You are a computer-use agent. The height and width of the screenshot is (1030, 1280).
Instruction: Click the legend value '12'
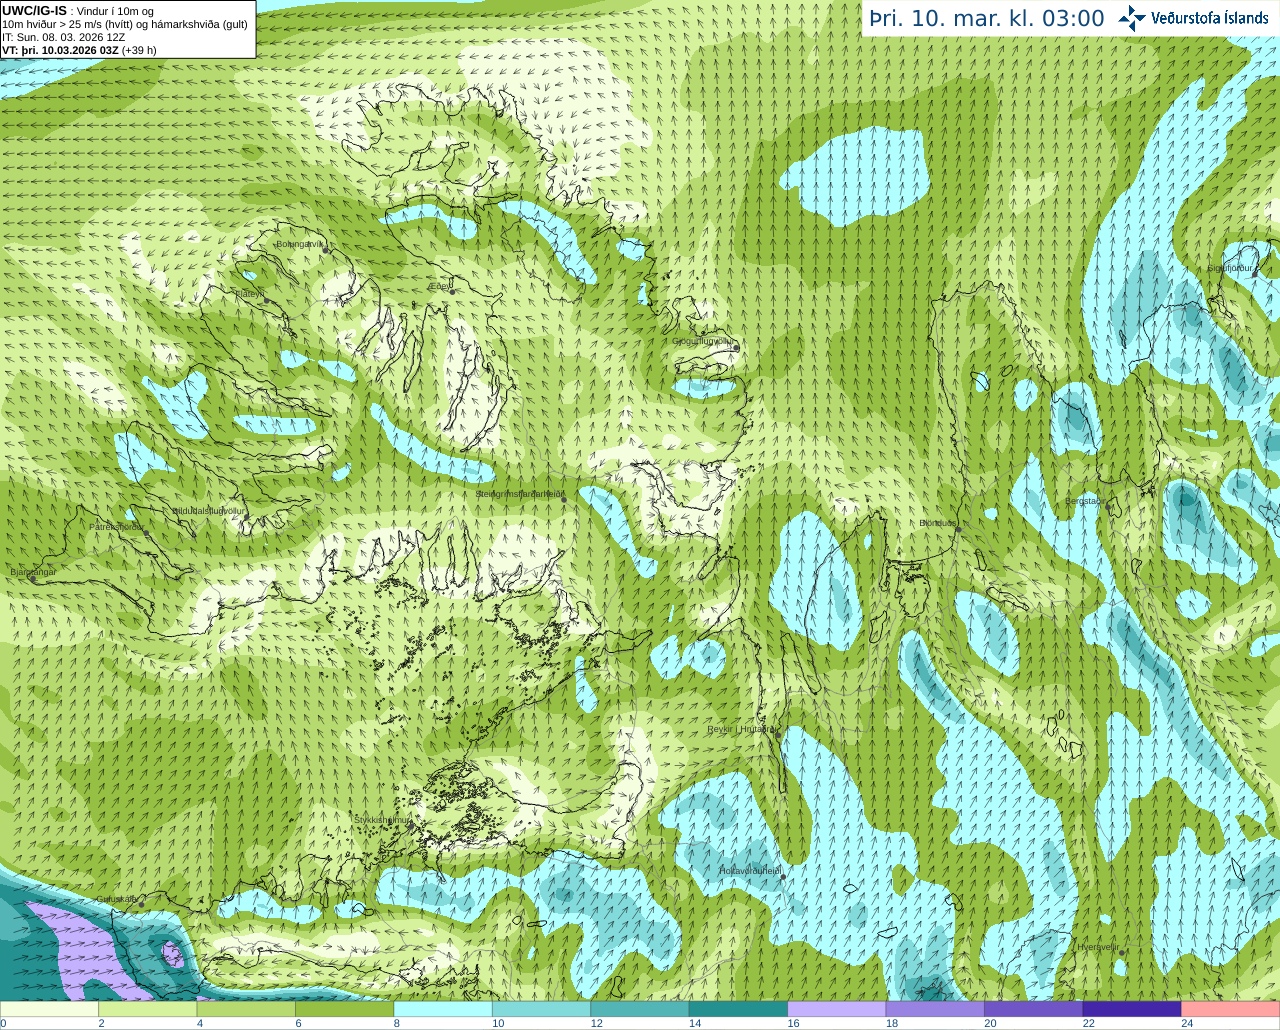click(x=596, y=1024)
